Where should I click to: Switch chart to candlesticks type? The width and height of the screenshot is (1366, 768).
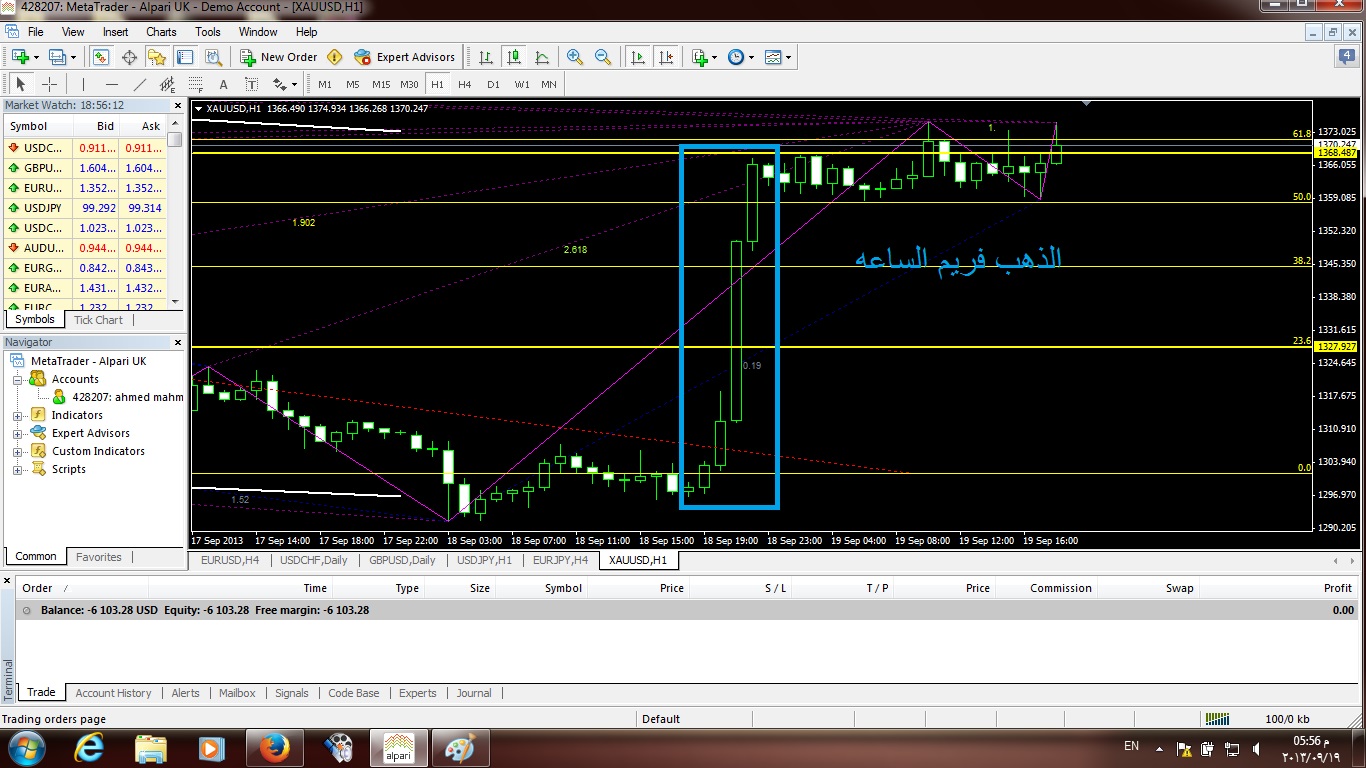(x=514, y=57)
